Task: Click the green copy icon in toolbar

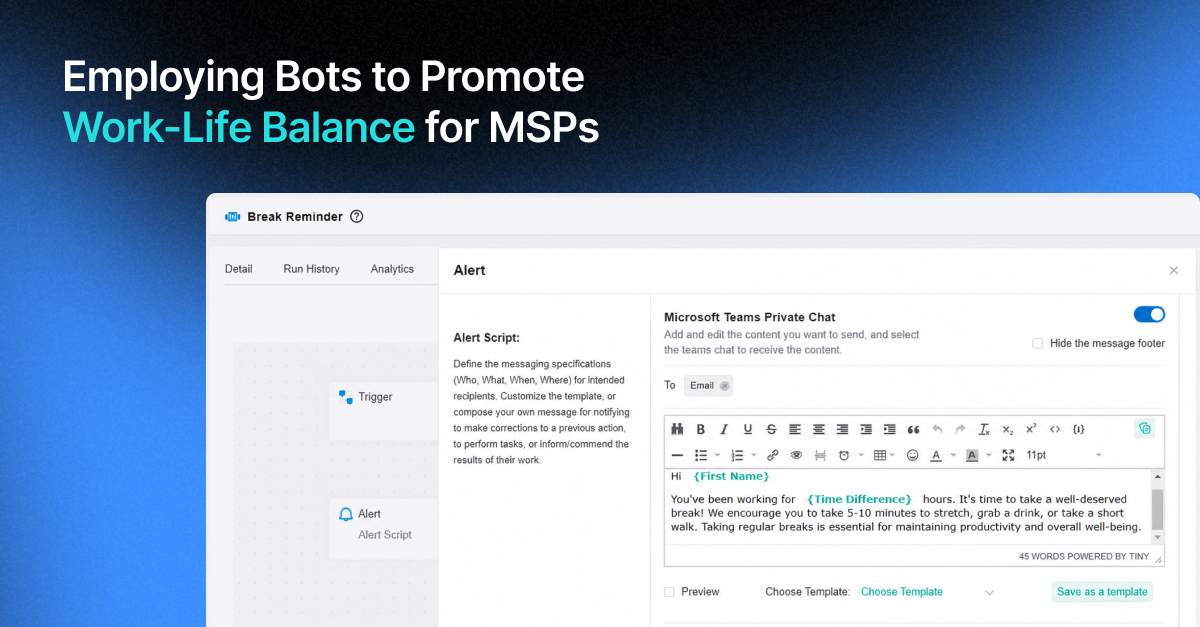Action: [1145, 428]
